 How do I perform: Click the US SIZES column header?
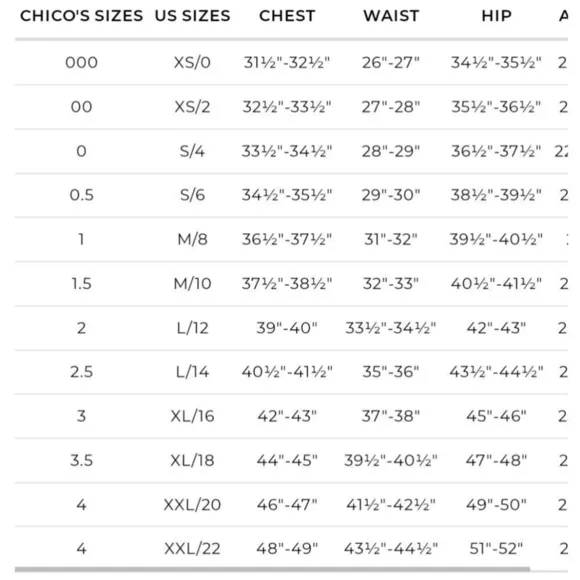pyautogui.click(x=192, y=16)
